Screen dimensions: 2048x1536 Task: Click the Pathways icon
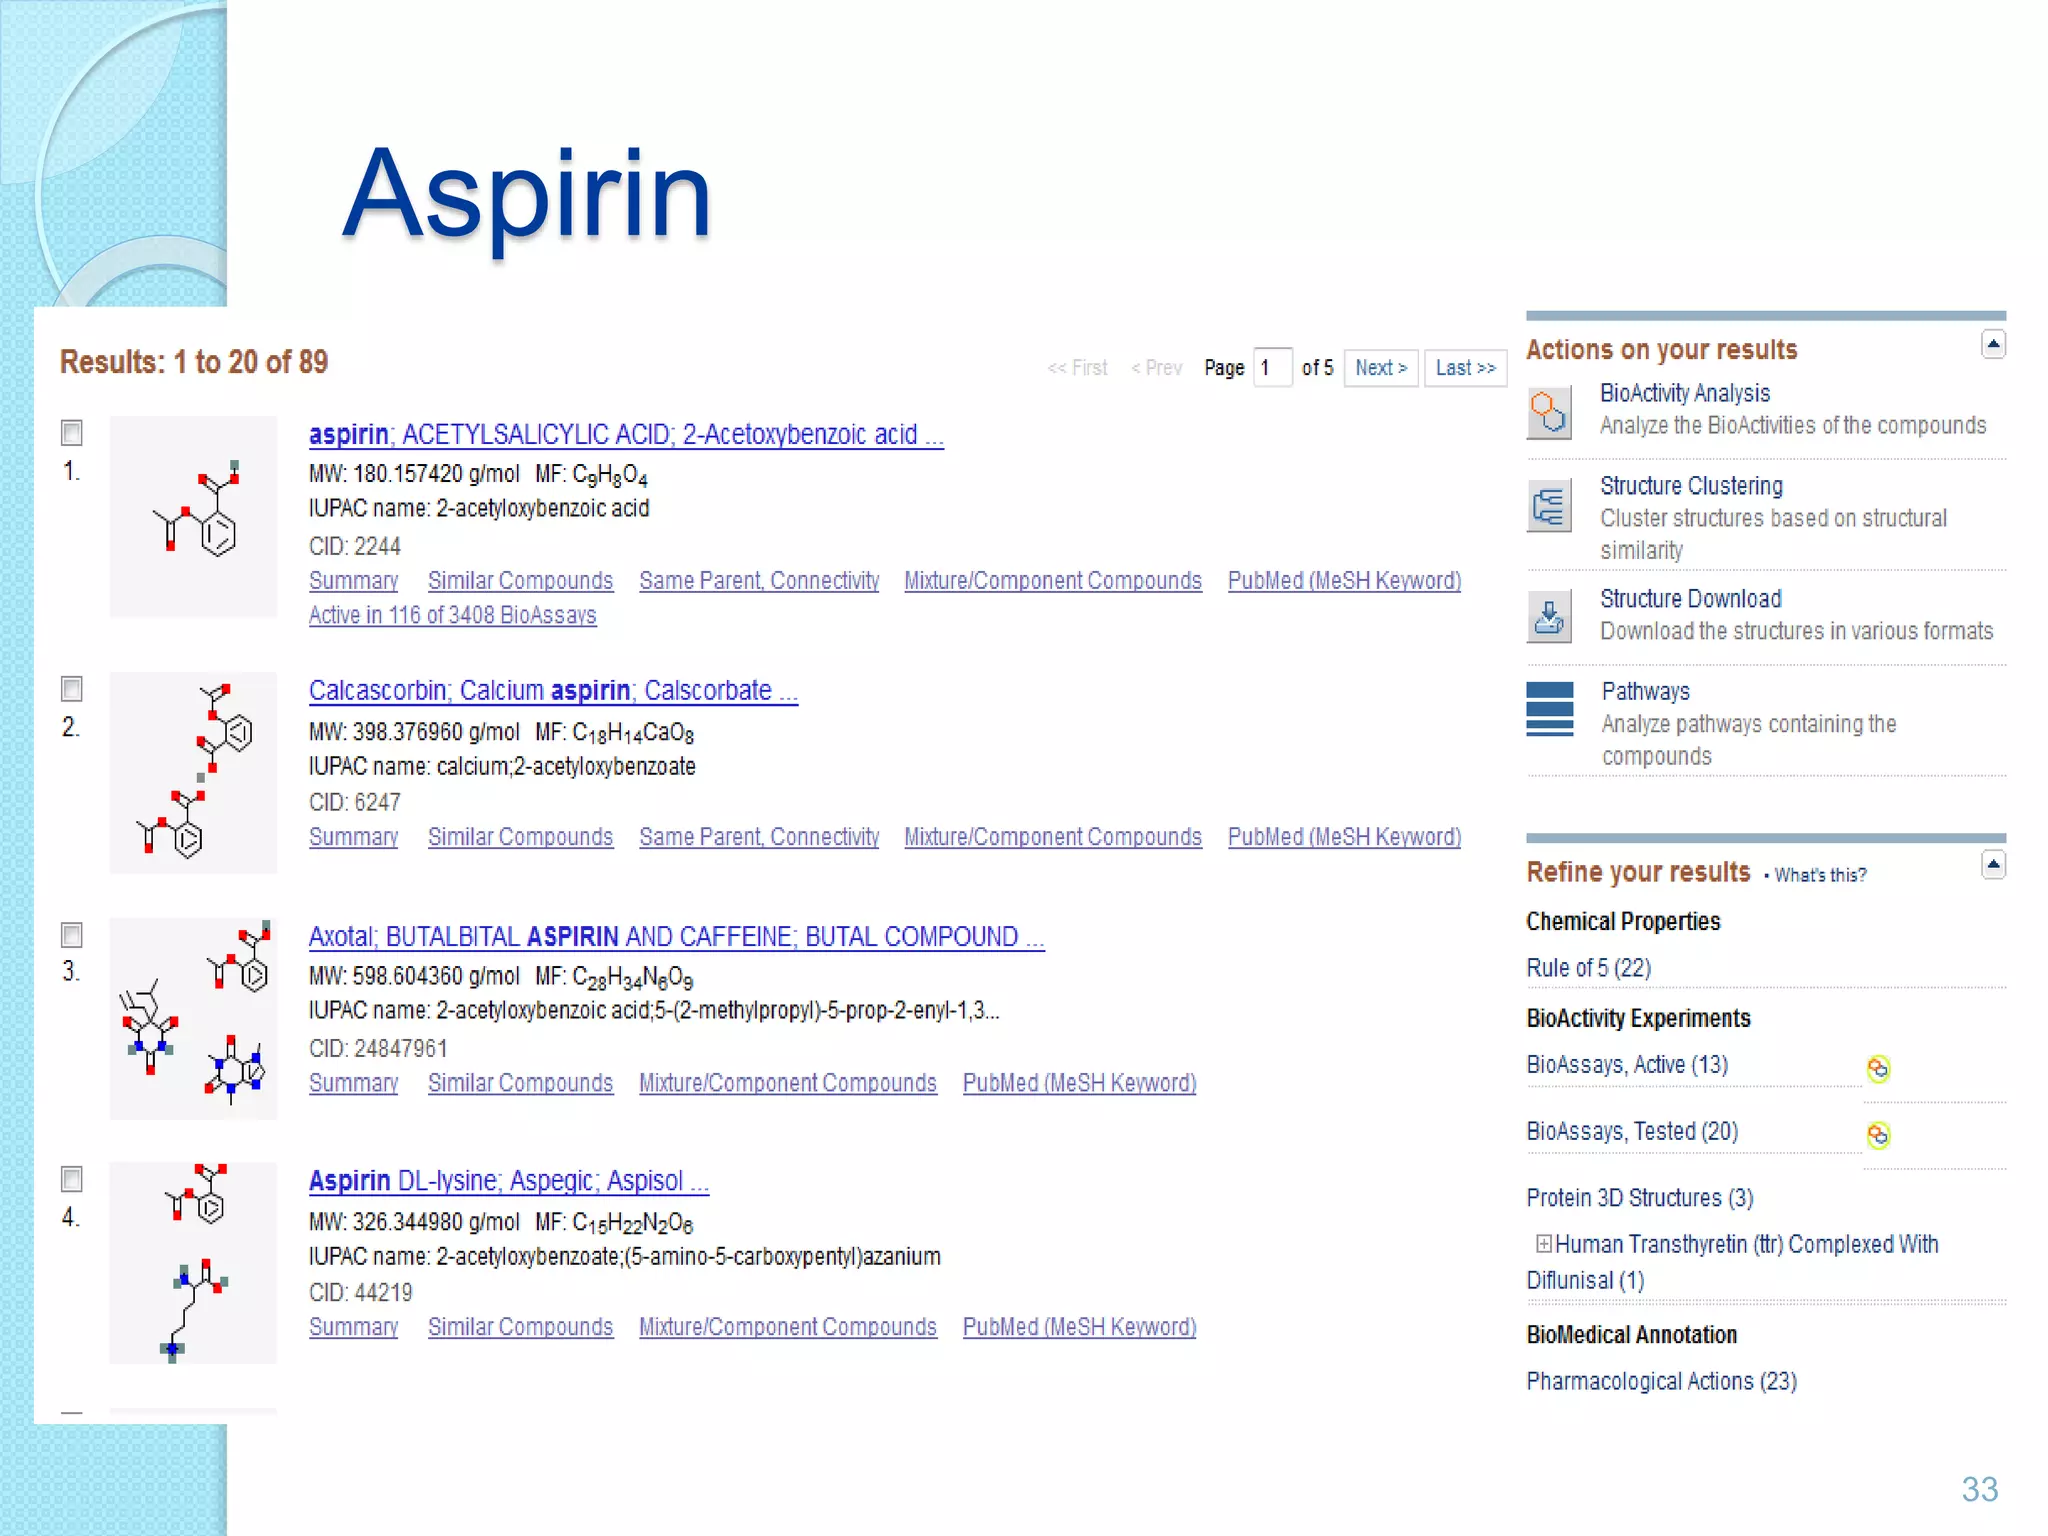(x=1549, y=709)
